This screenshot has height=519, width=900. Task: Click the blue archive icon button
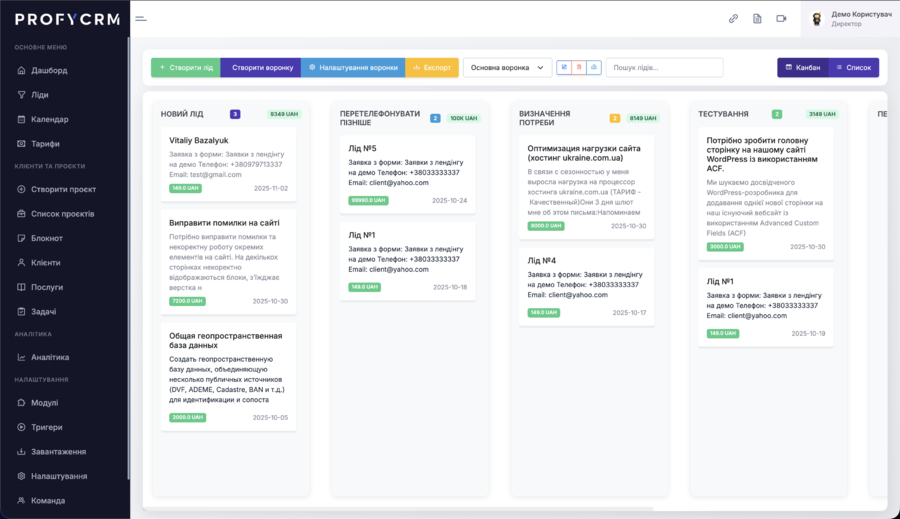click(594, 67)
